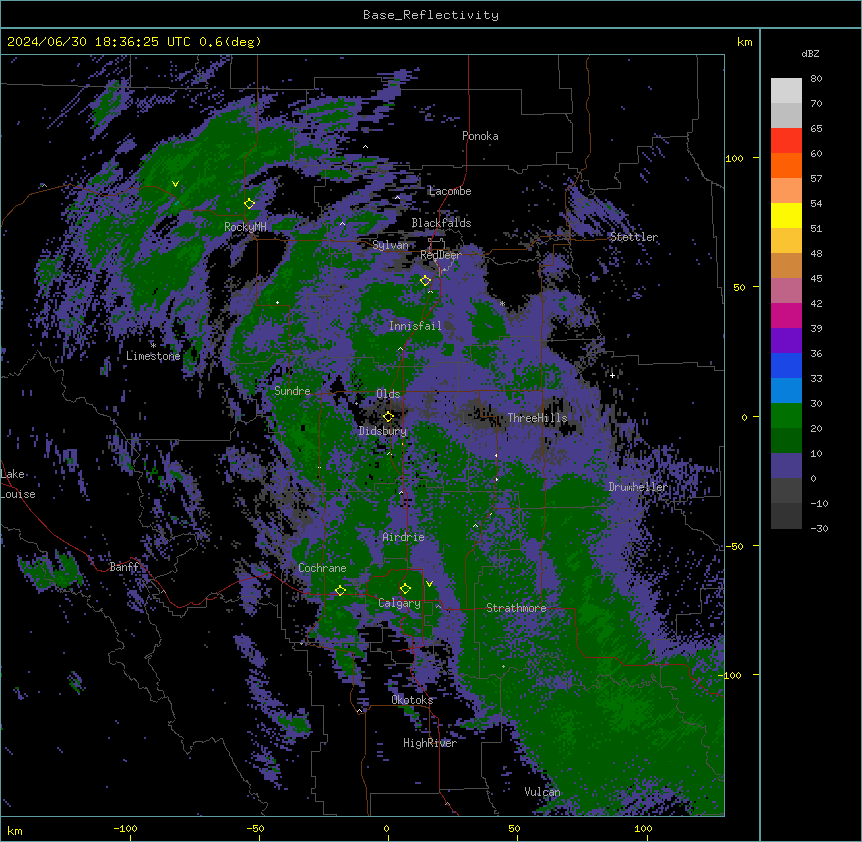Select the Drumheller label

[x=638, y=487]
